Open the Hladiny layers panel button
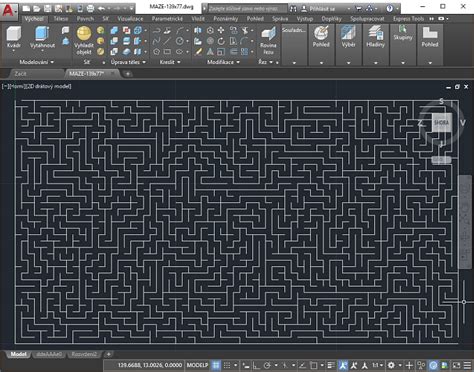This screenshot has height=372, width=474. [x=375, y=37]
